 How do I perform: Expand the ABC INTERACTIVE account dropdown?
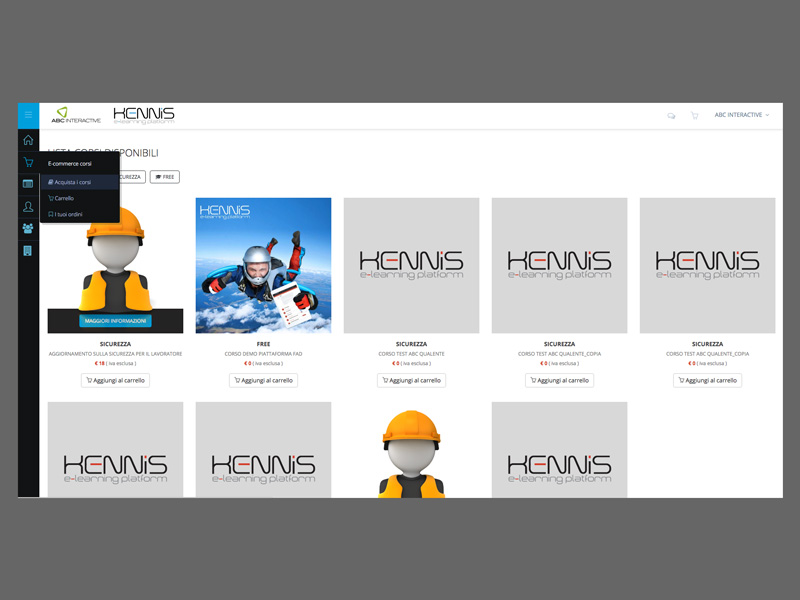(x=741, y=115)
